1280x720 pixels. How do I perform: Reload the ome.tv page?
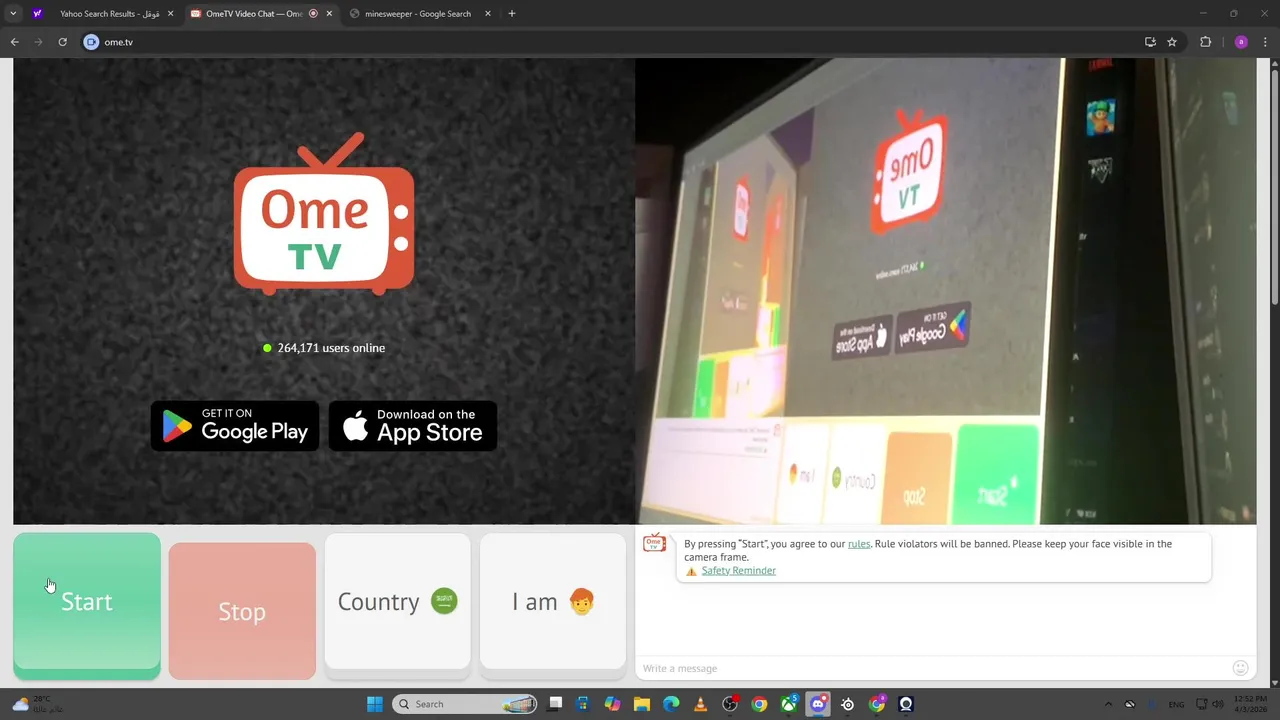pos(62,42)
